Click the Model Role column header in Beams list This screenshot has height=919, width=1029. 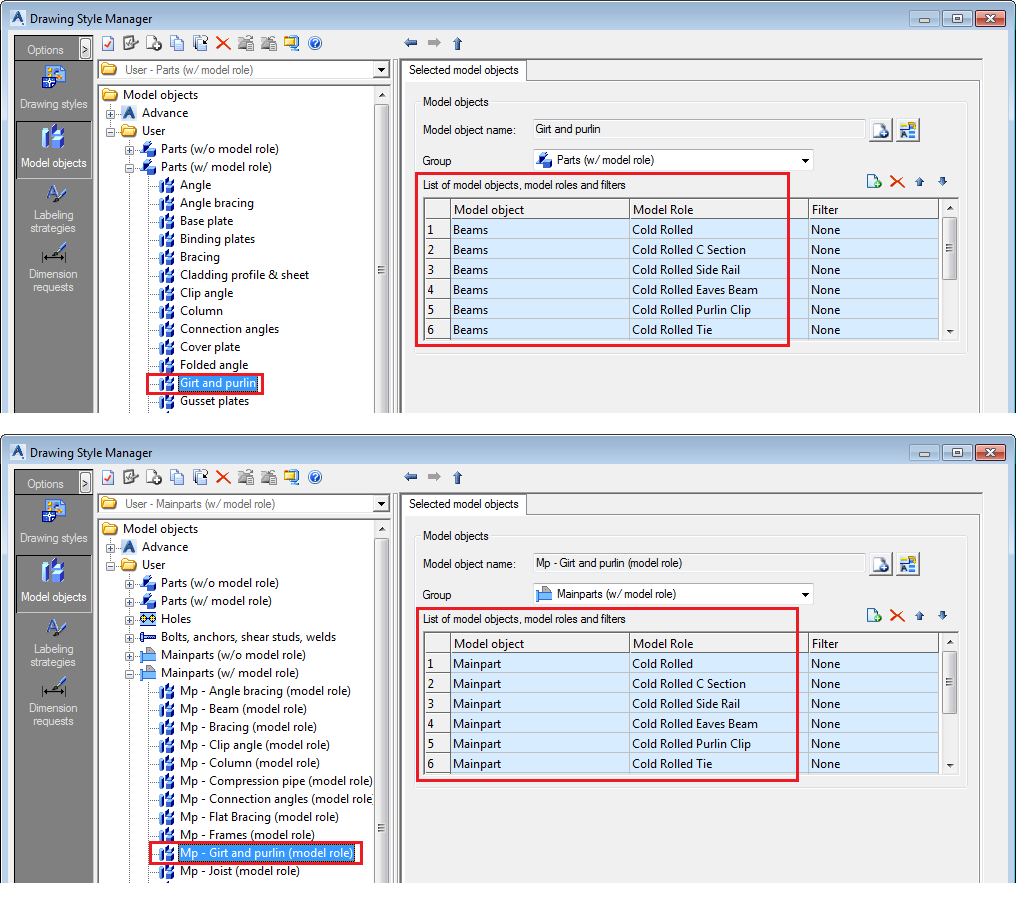(x=719, y=209)
